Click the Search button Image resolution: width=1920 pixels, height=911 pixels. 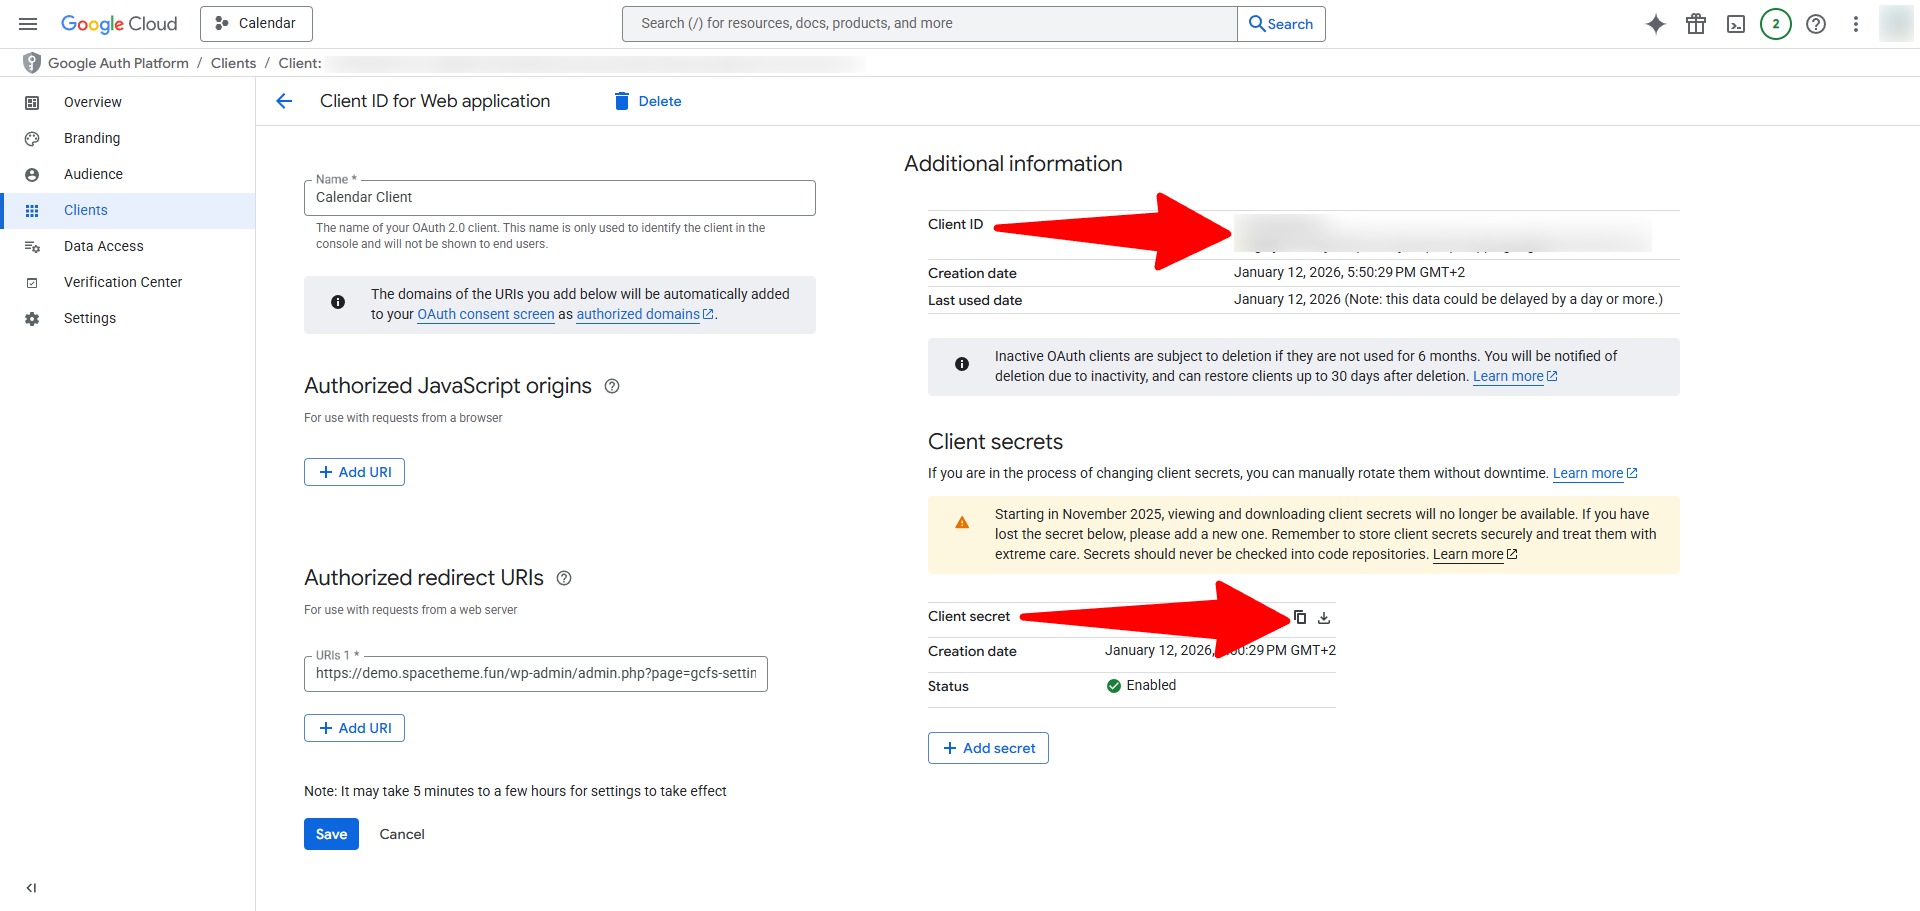click(1281, 24)
